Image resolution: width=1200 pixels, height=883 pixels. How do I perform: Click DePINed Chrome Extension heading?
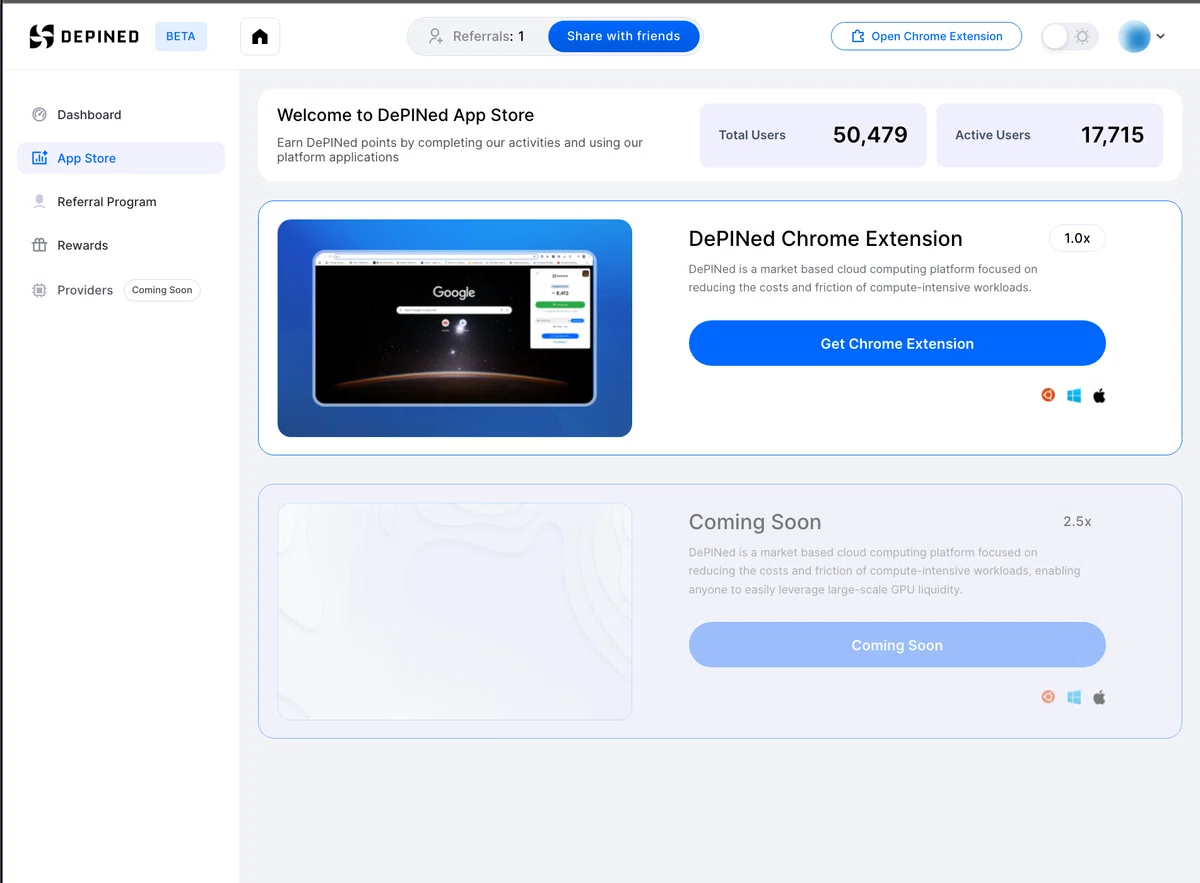tap(826, 238)
